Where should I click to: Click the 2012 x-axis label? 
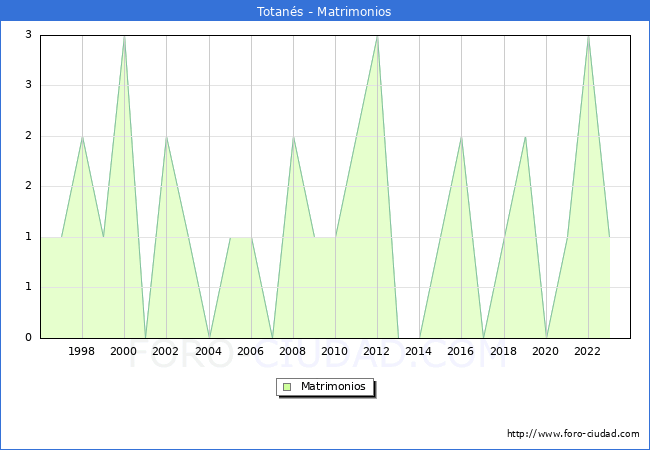point(376,351)
